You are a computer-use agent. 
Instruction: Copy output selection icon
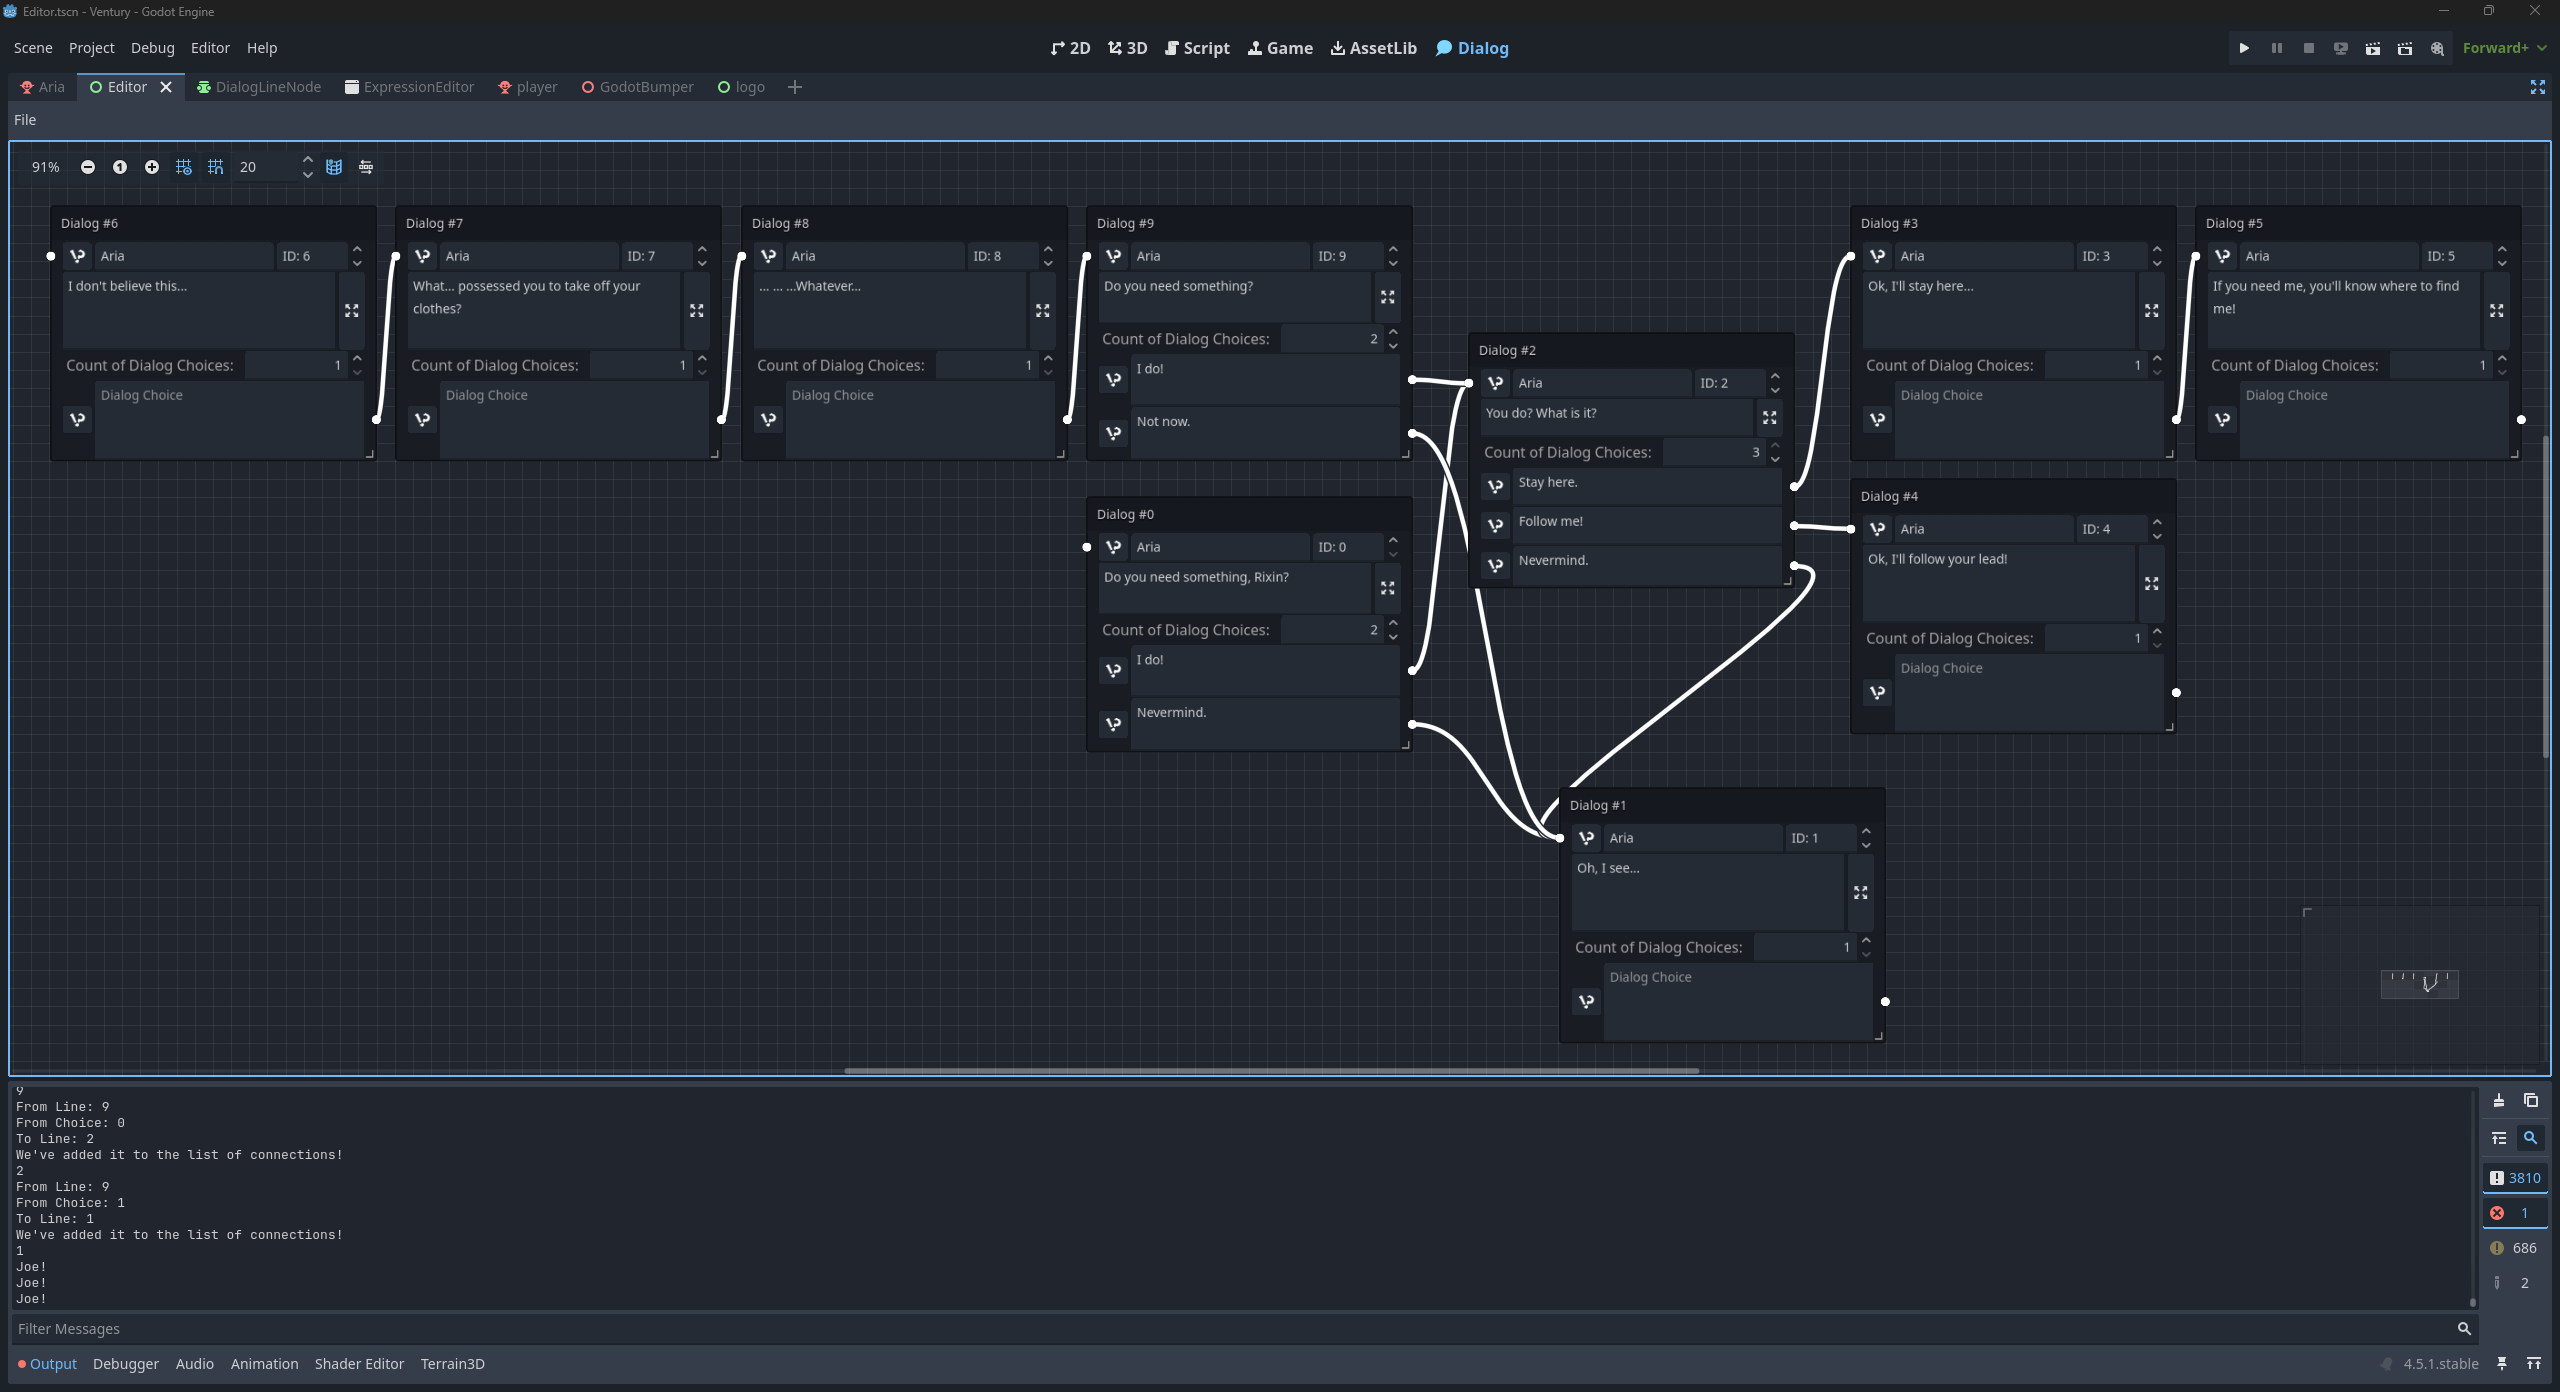click(2531, 1101)
